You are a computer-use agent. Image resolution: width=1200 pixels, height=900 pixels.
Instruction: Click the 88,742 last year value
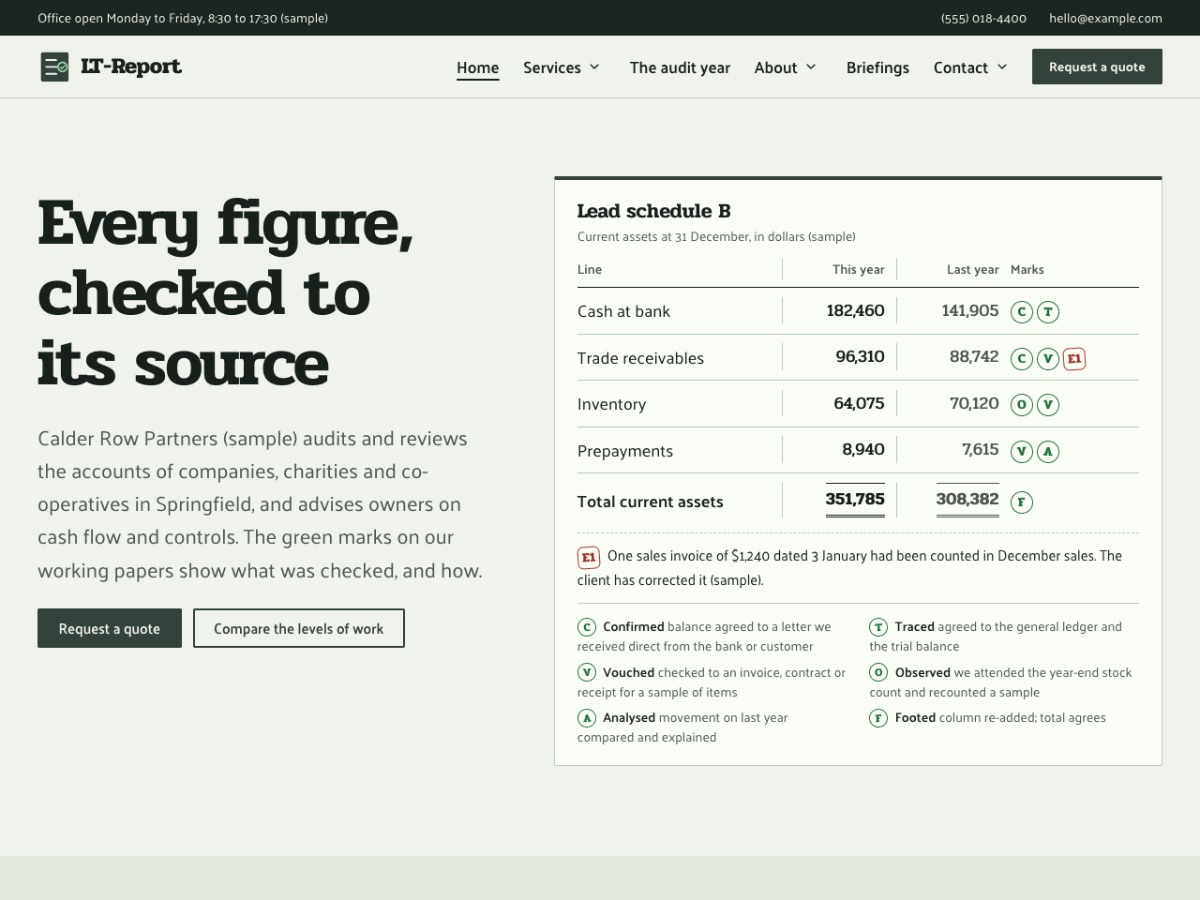pyautogui.click(x=974, y=357)
